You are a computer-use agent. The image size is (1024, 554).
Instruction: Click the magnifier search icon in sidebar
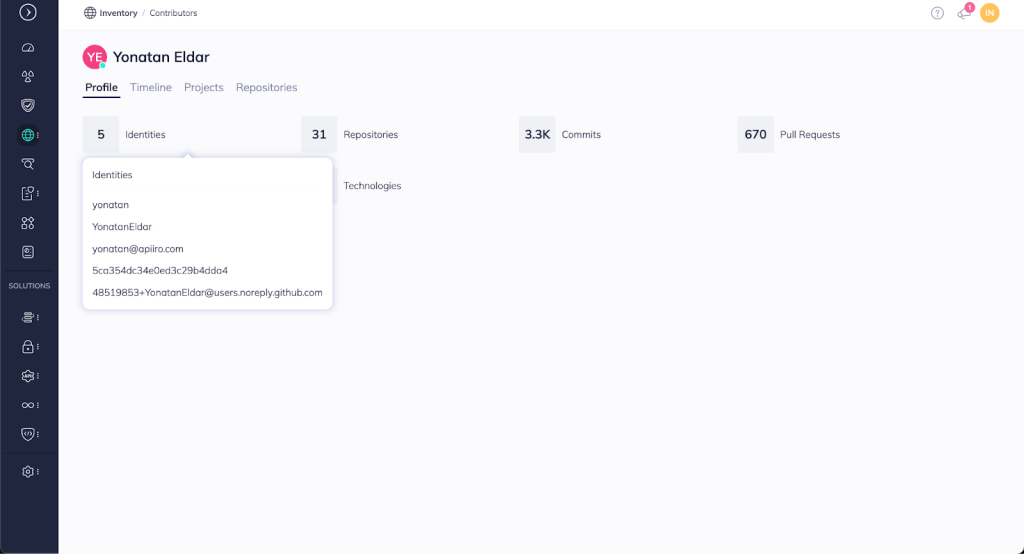coord(28,164)
